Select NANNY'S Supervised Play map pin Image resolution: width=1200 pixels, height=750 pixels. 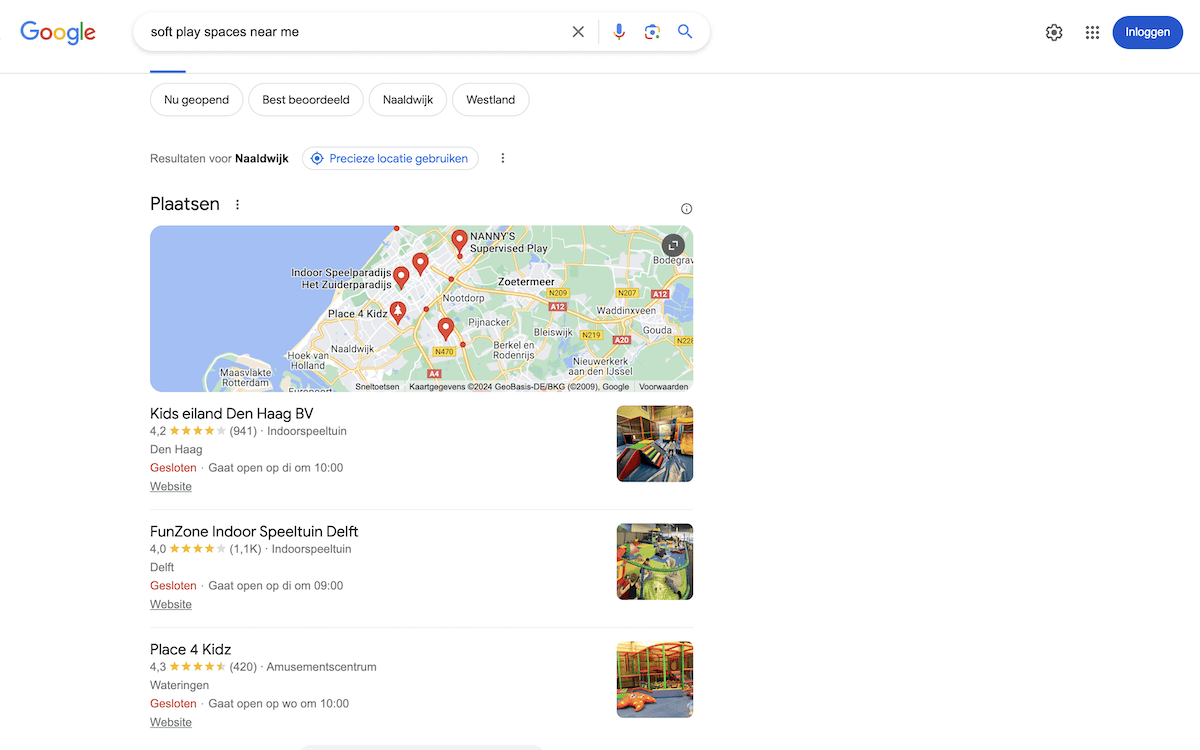click(x=459, y=241)
